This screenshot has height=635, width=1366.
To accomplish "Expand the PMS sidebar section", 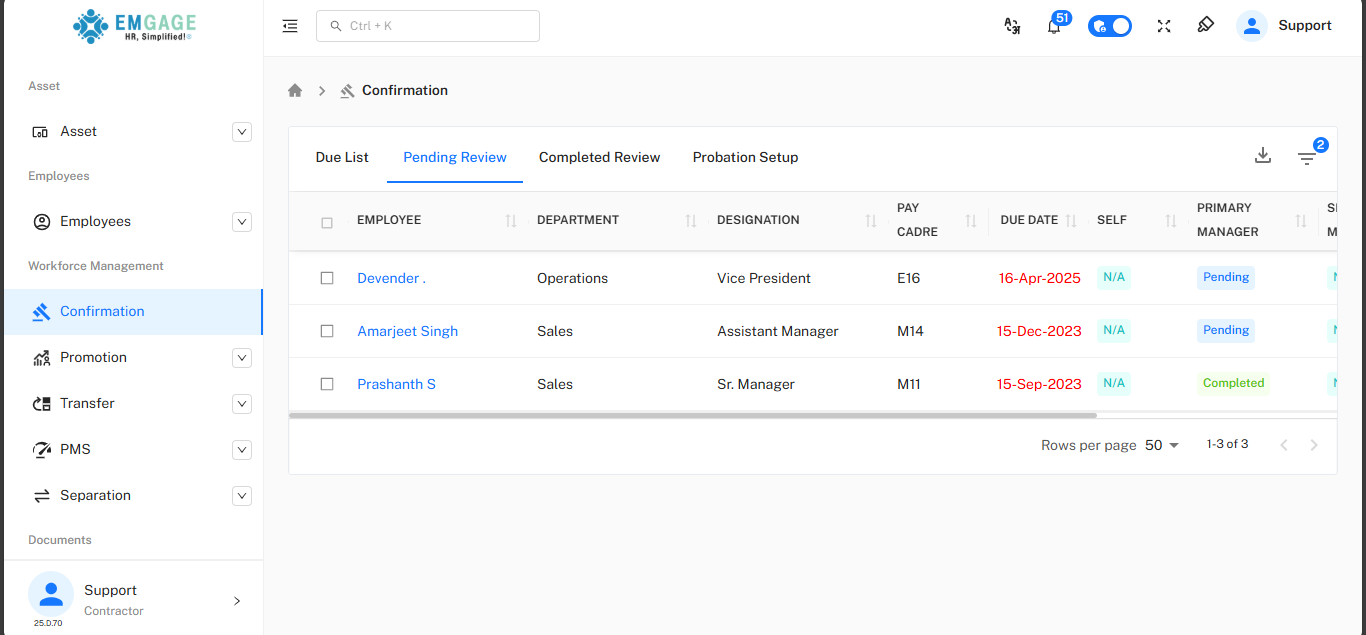I will pos(242,449).
